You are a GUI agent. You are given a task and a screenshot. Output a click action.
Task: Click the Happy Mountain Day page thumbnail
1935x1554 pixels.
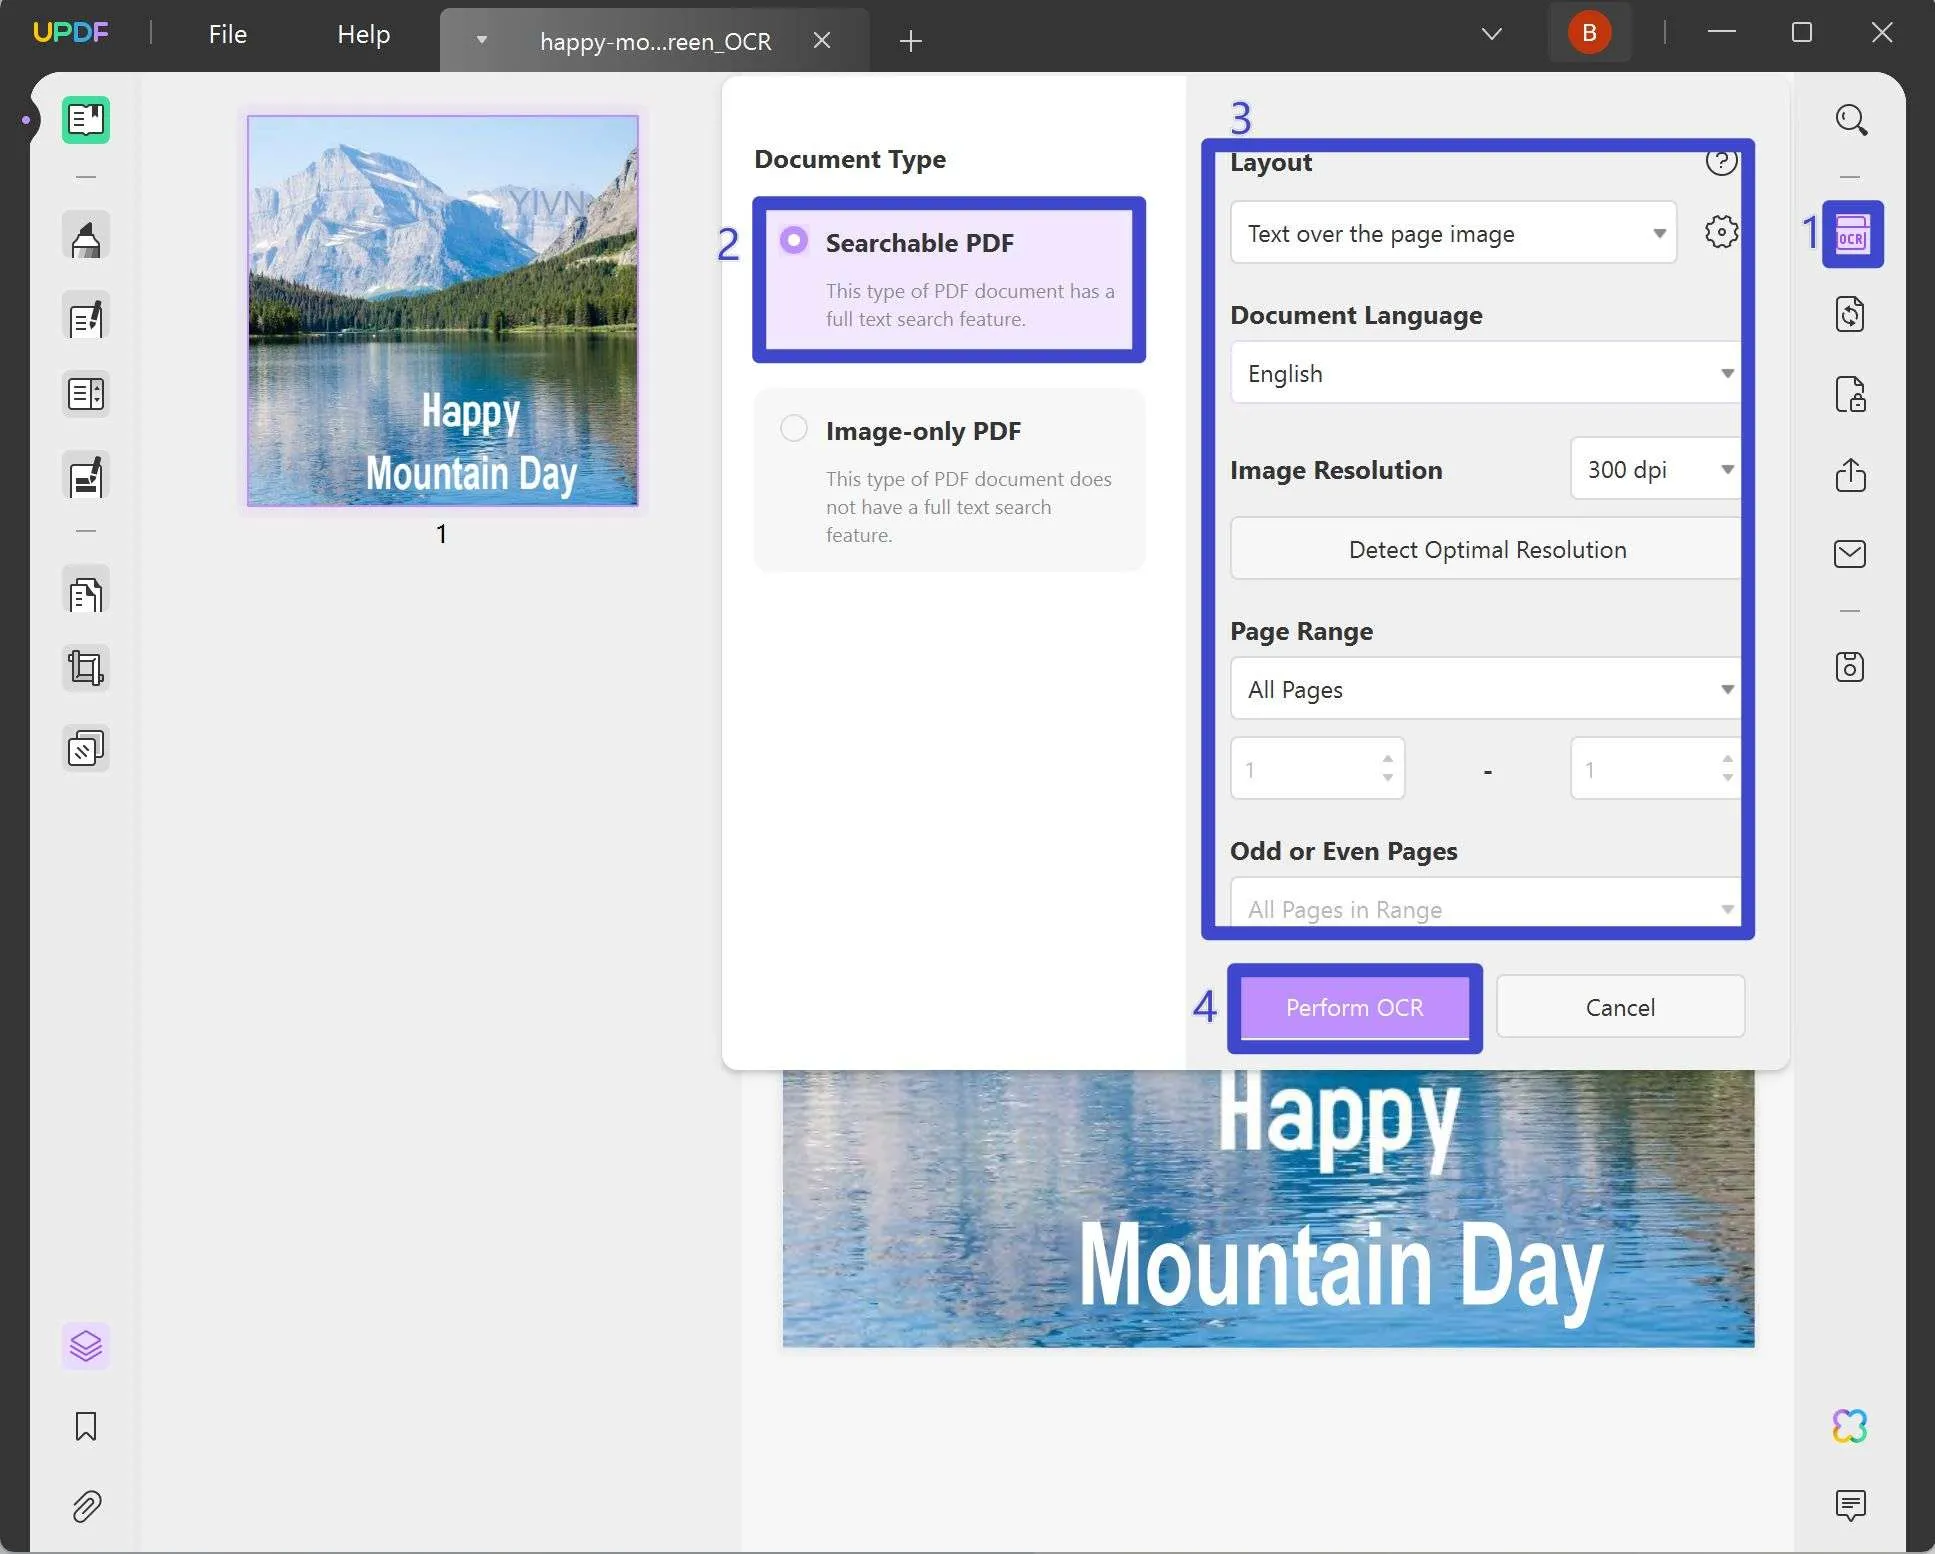tap(441, 309)
